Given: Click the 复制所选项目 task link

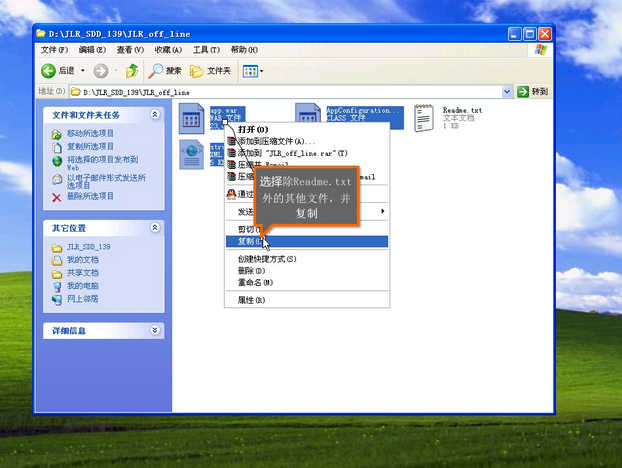Looking at the screenshot, I should 90,146.
